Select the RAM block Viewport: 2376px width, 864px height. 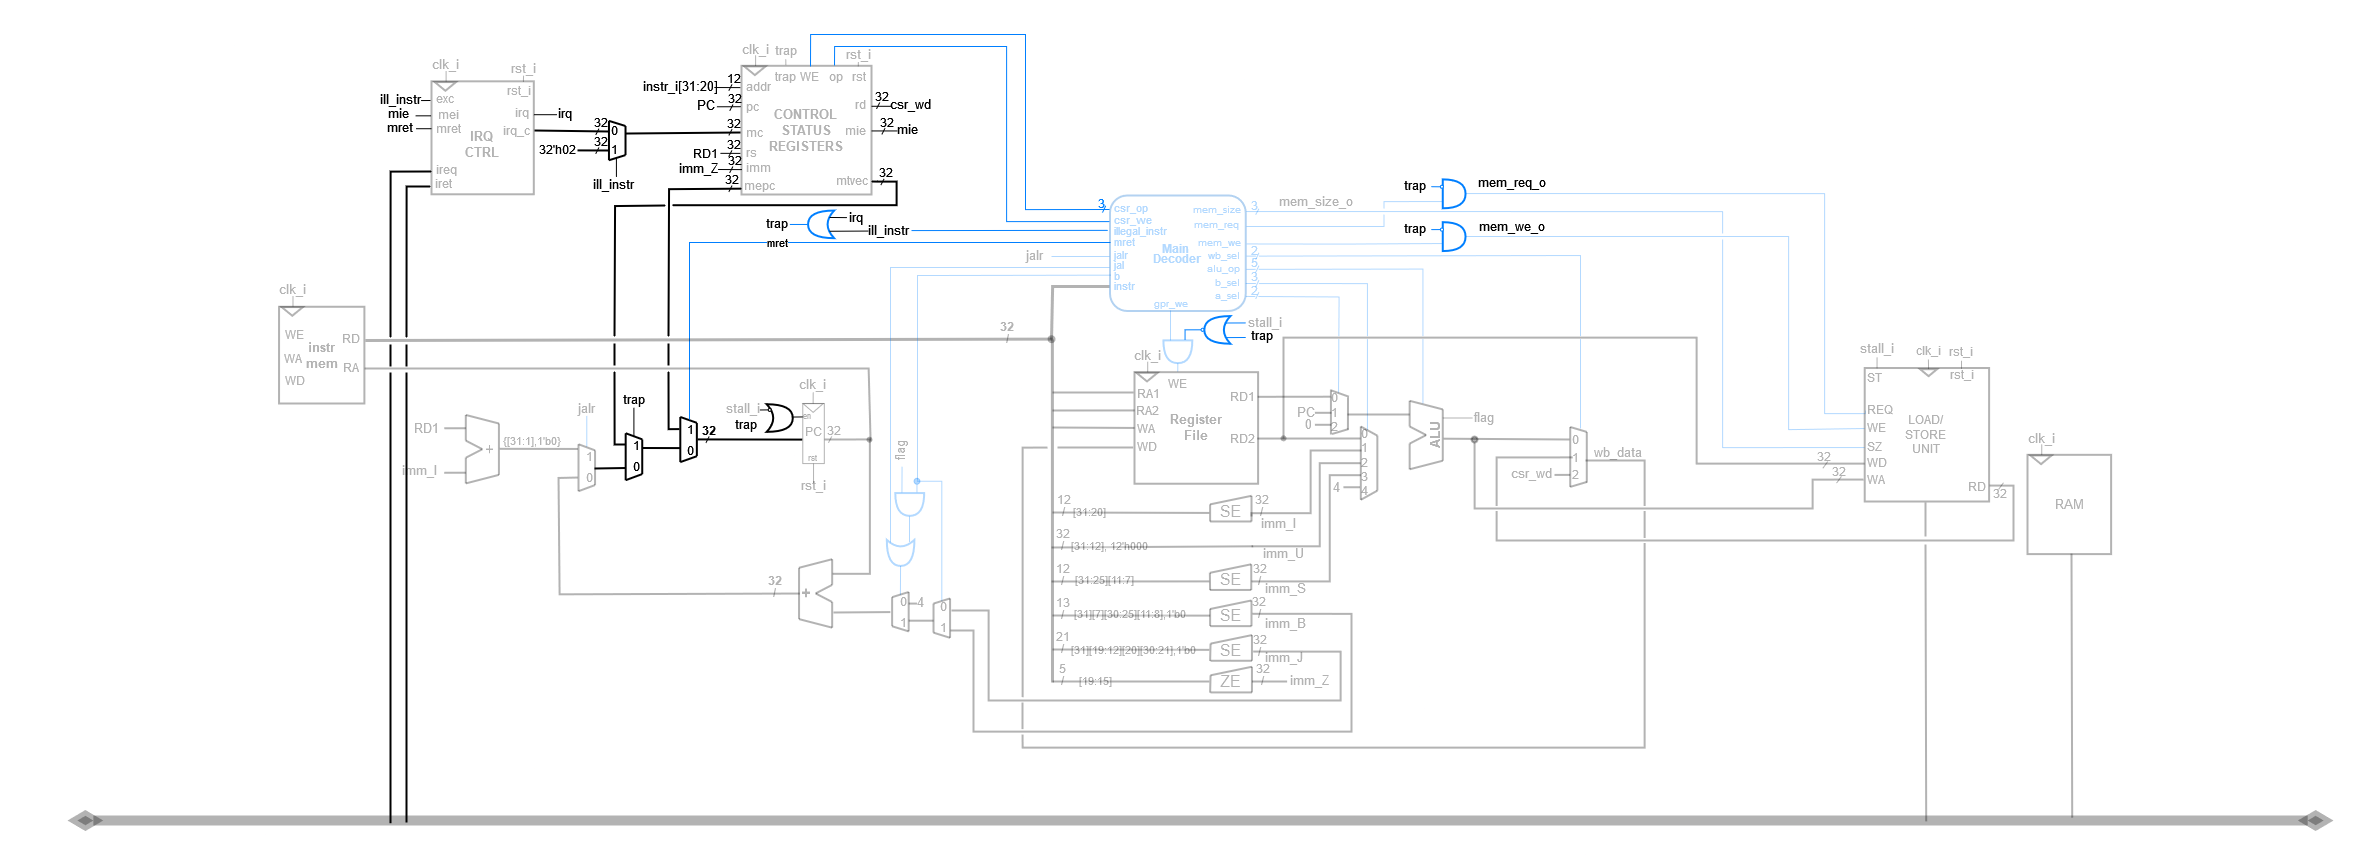(2069, 504)
